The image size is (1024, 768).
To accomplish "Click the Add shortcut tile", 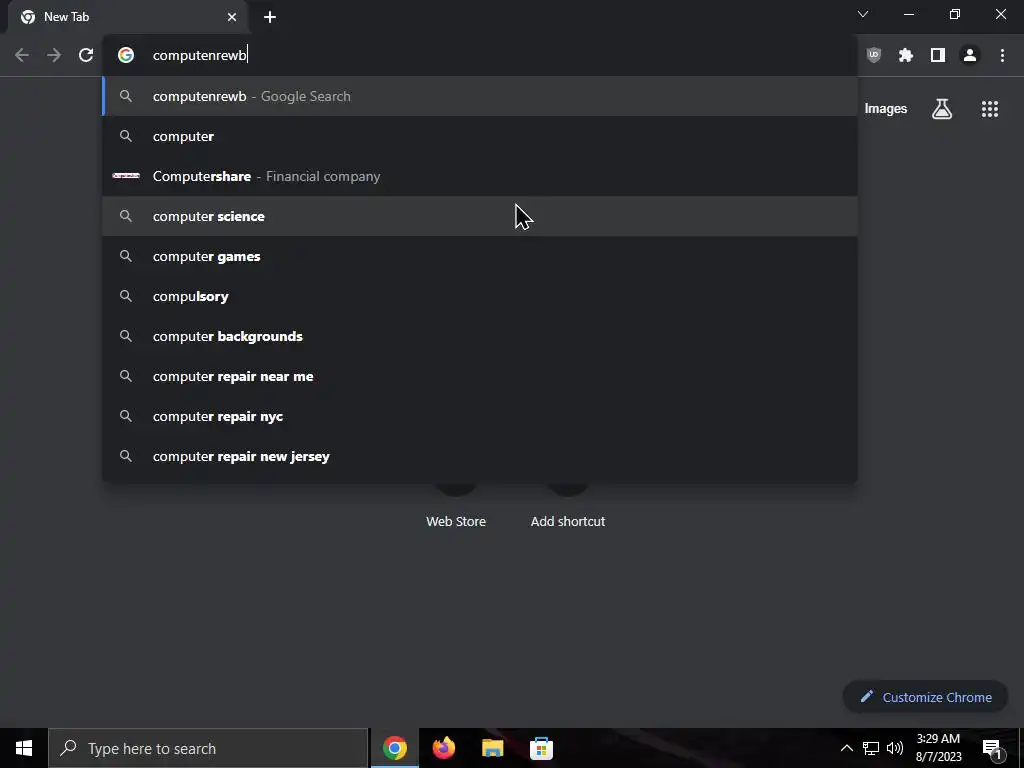I will click(x=568, y=522).
